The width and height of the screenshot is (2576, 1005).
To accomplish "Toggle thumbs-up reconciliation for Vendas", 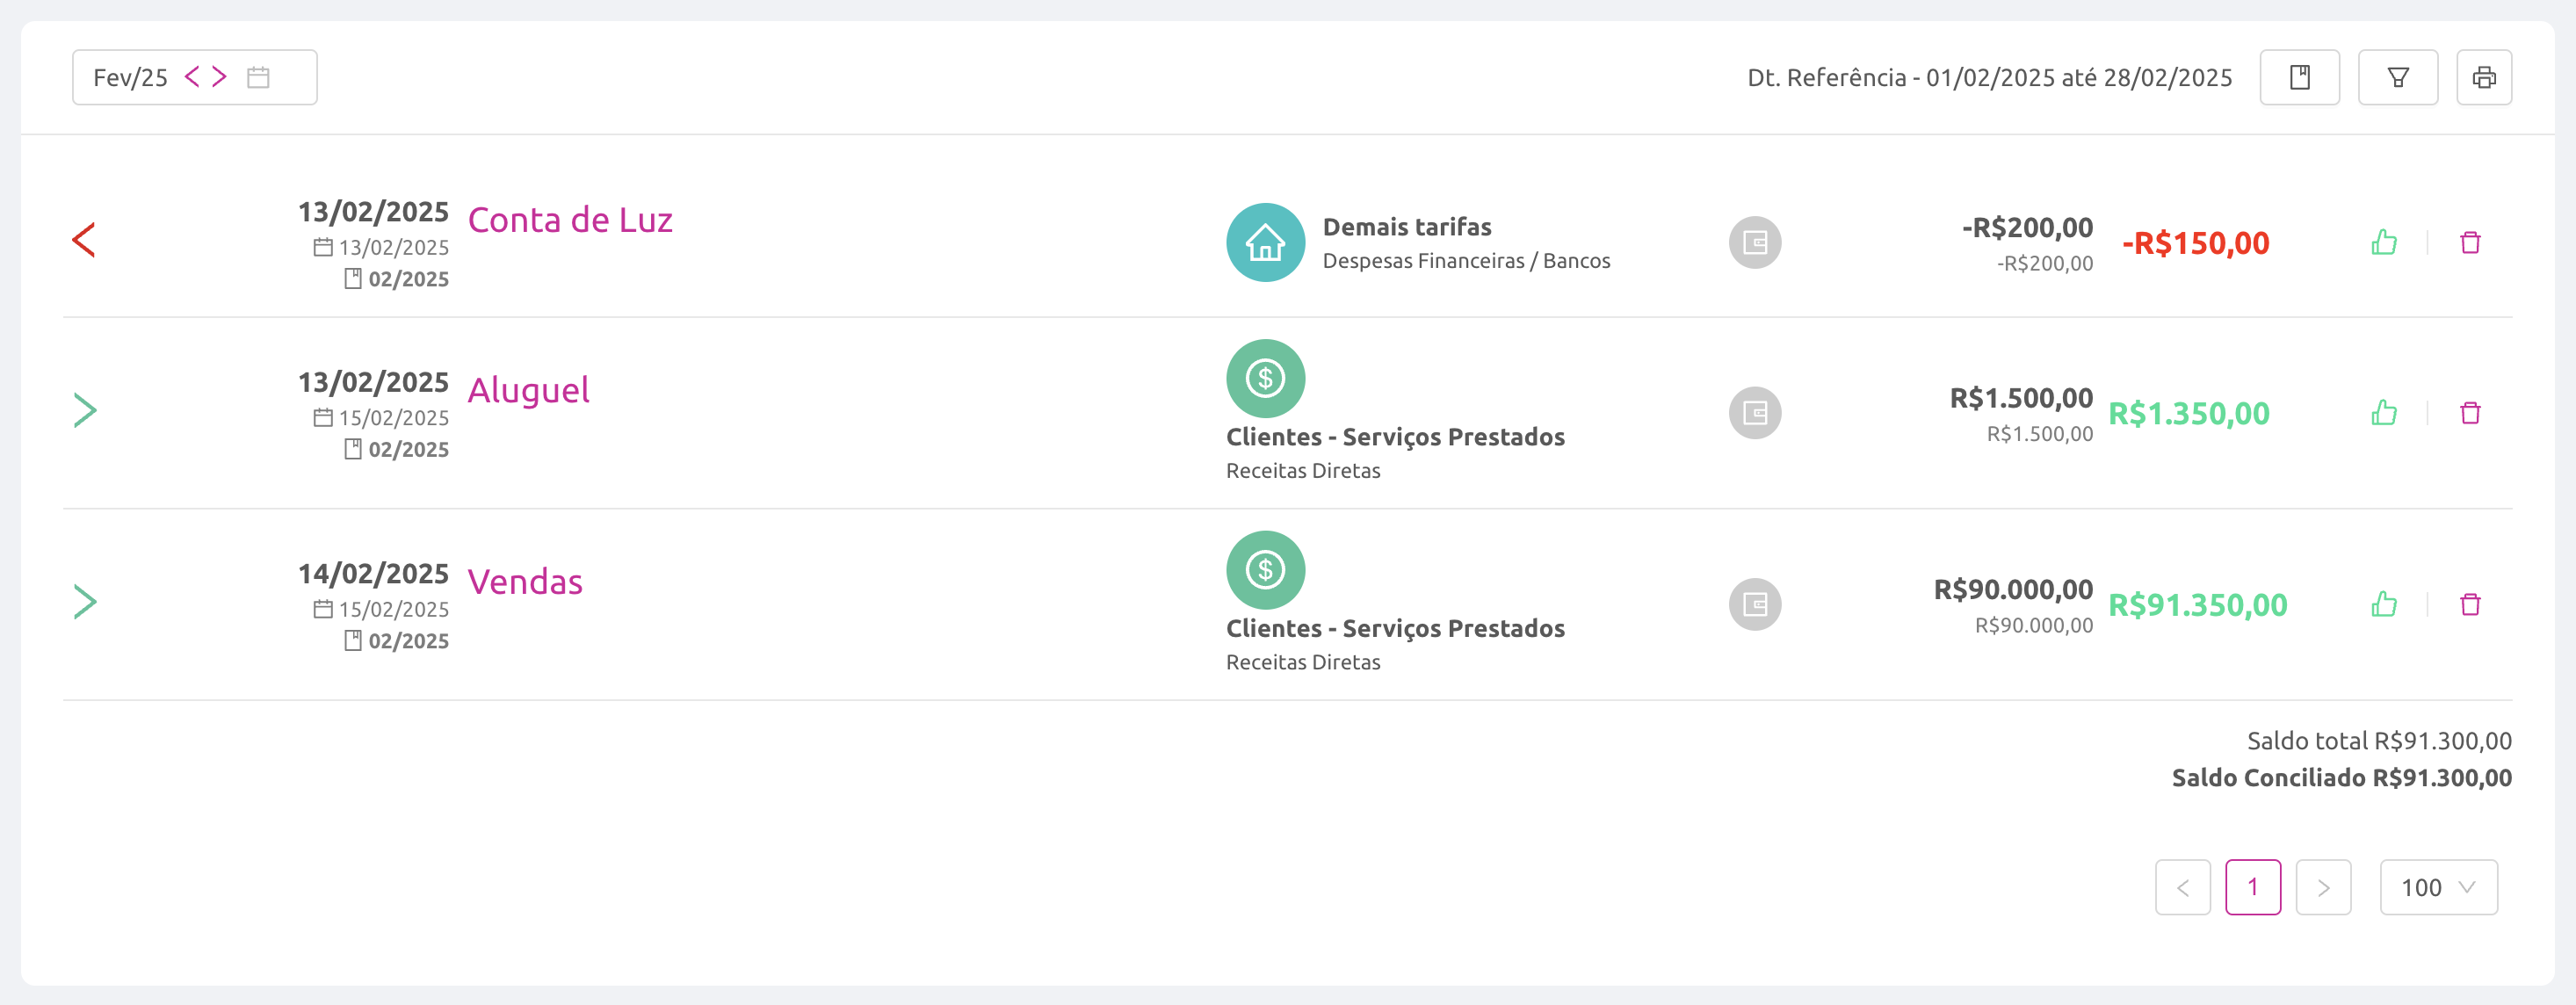I will click(2383, 604).
